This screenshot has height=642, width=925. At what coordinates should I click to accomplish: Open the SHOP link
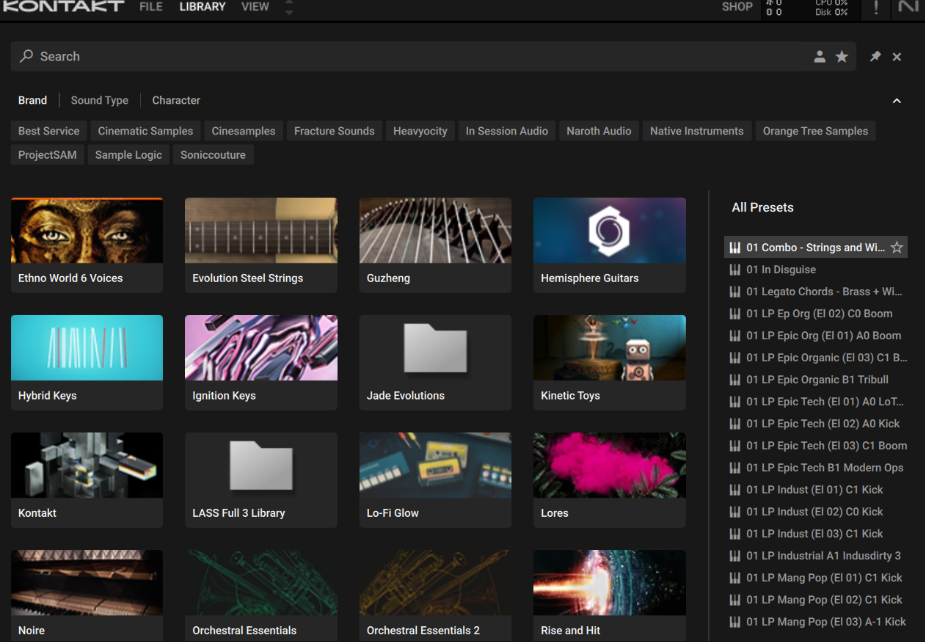tap(737, 6)
